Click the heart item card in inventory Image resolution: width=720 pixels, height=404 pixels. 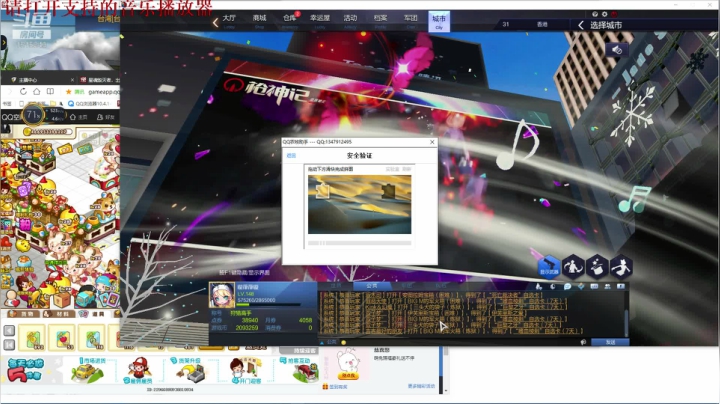62,338
